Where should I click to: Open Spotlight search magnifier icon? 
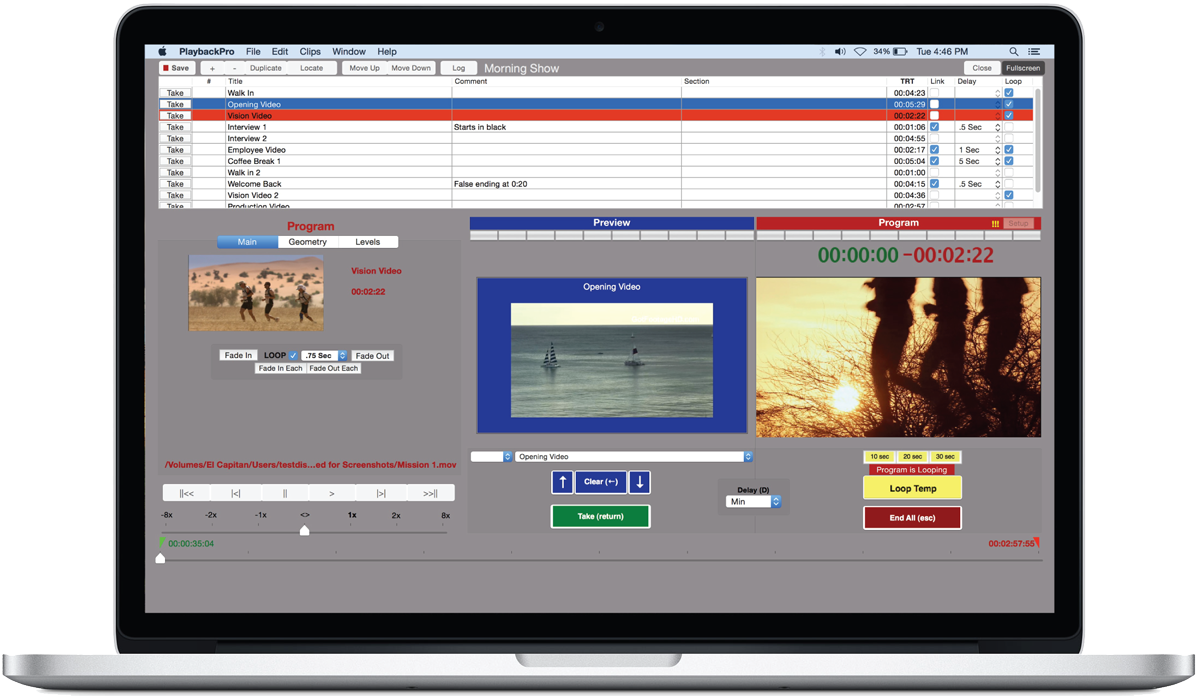[1014, 51]
